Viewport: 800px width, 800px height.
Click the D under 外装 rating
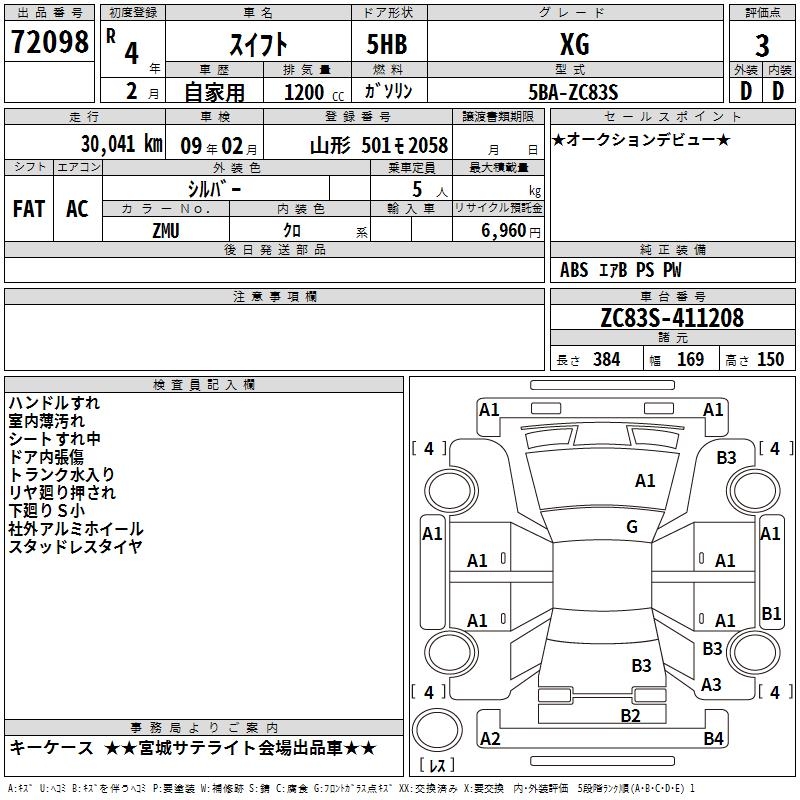click(745, 91)
